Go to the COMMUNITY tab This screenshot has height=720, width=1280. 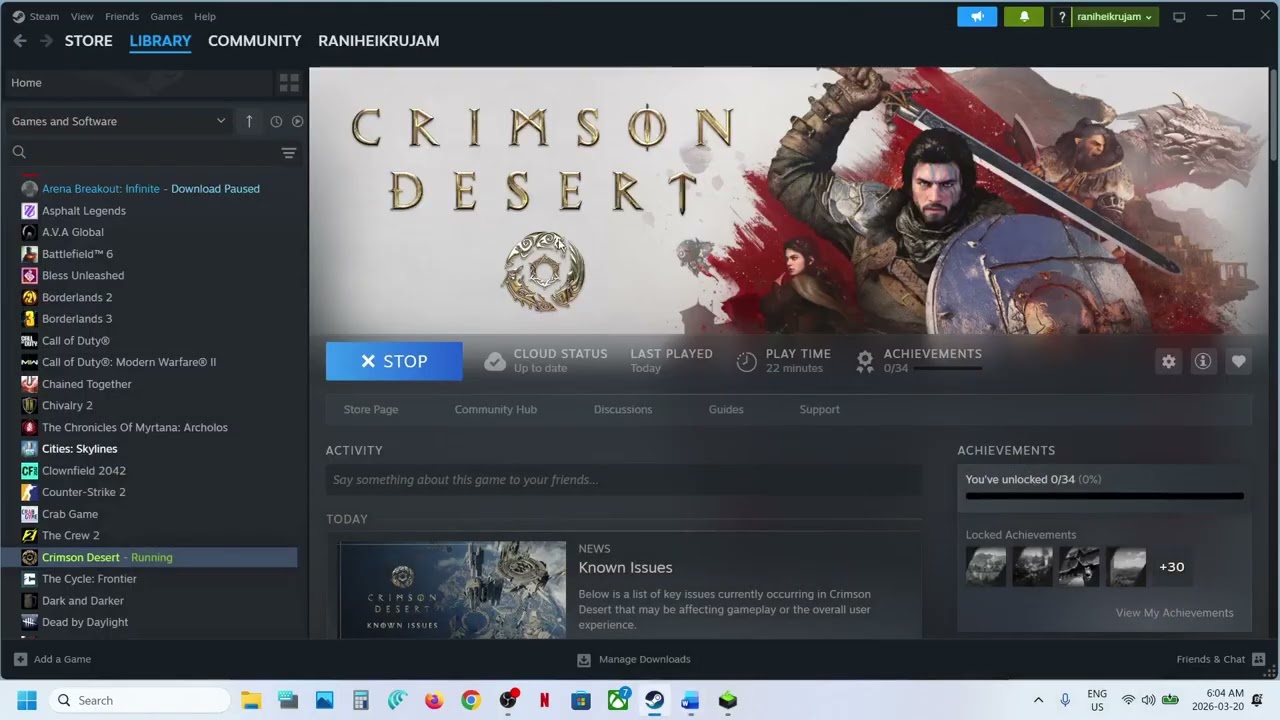254,41
